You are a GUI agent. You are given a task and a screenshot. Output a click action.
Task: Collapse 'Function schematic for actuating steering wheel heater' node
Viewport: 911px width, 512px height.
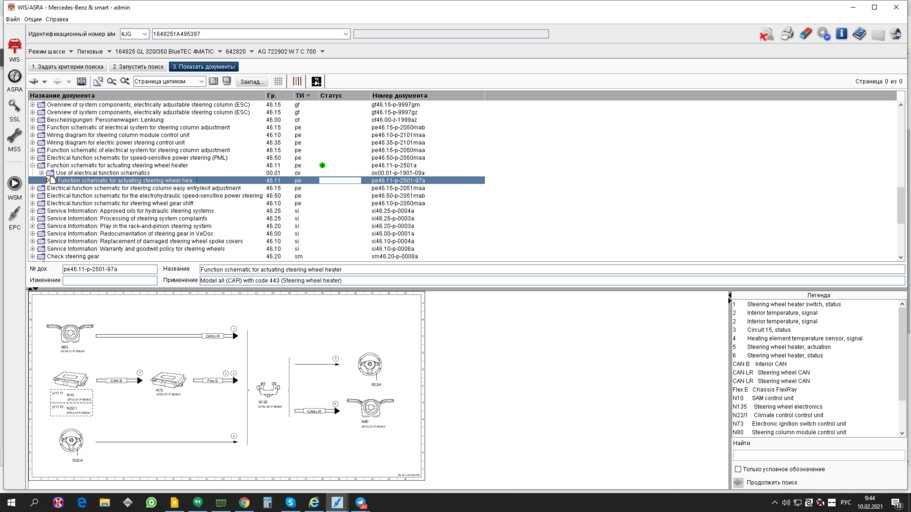pyautogui.click(x=33, y=166)
